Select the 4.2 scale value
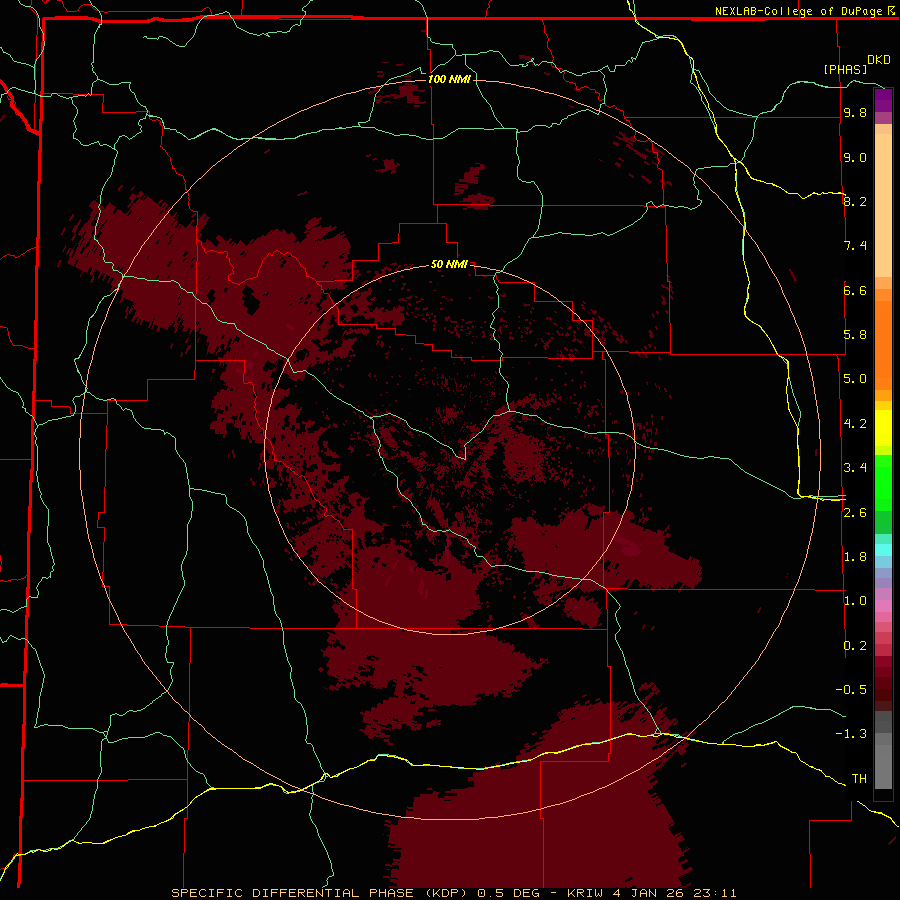The image size is (900, 900). 855,423
